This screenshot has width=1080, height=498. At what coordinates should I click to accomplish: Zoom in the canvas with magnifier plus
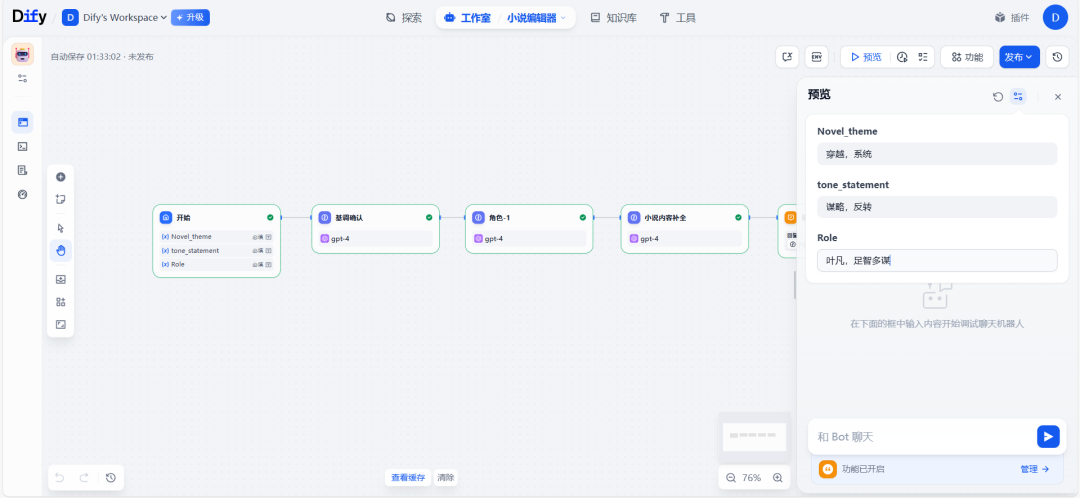pyautogui.click(x=778, y=478)
